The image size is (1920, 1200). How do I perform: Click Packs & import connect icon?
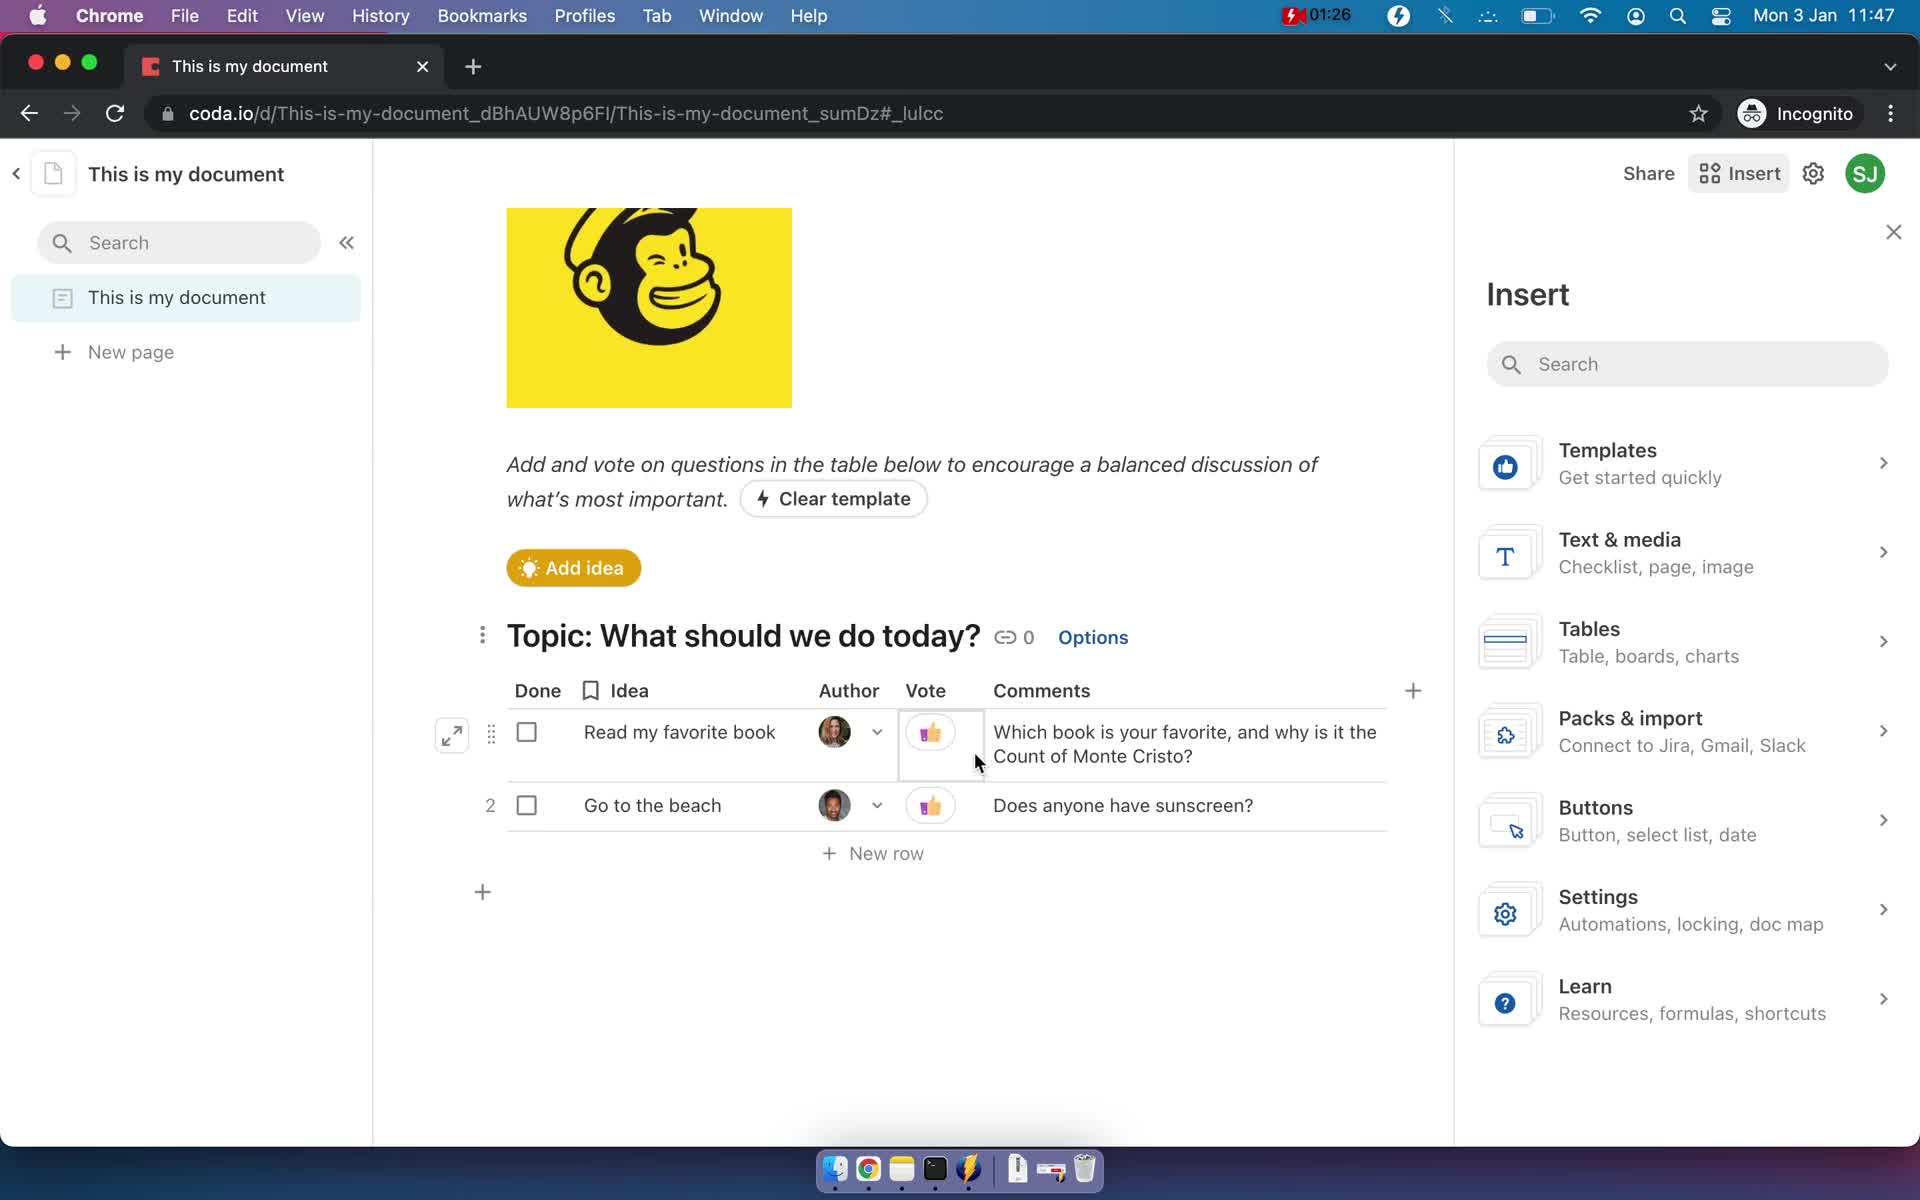click(x=1505, y=734)
